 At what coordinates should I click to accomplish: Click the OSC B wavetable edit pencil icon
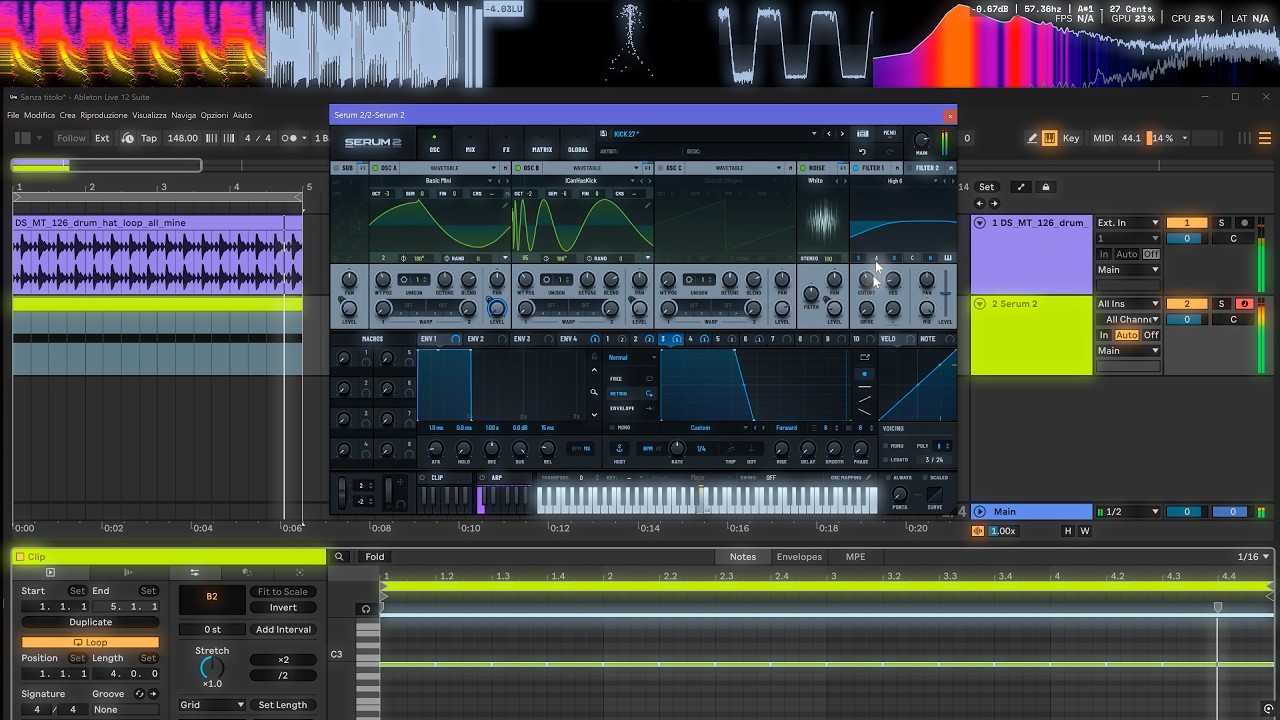click(x=648, y=204)
